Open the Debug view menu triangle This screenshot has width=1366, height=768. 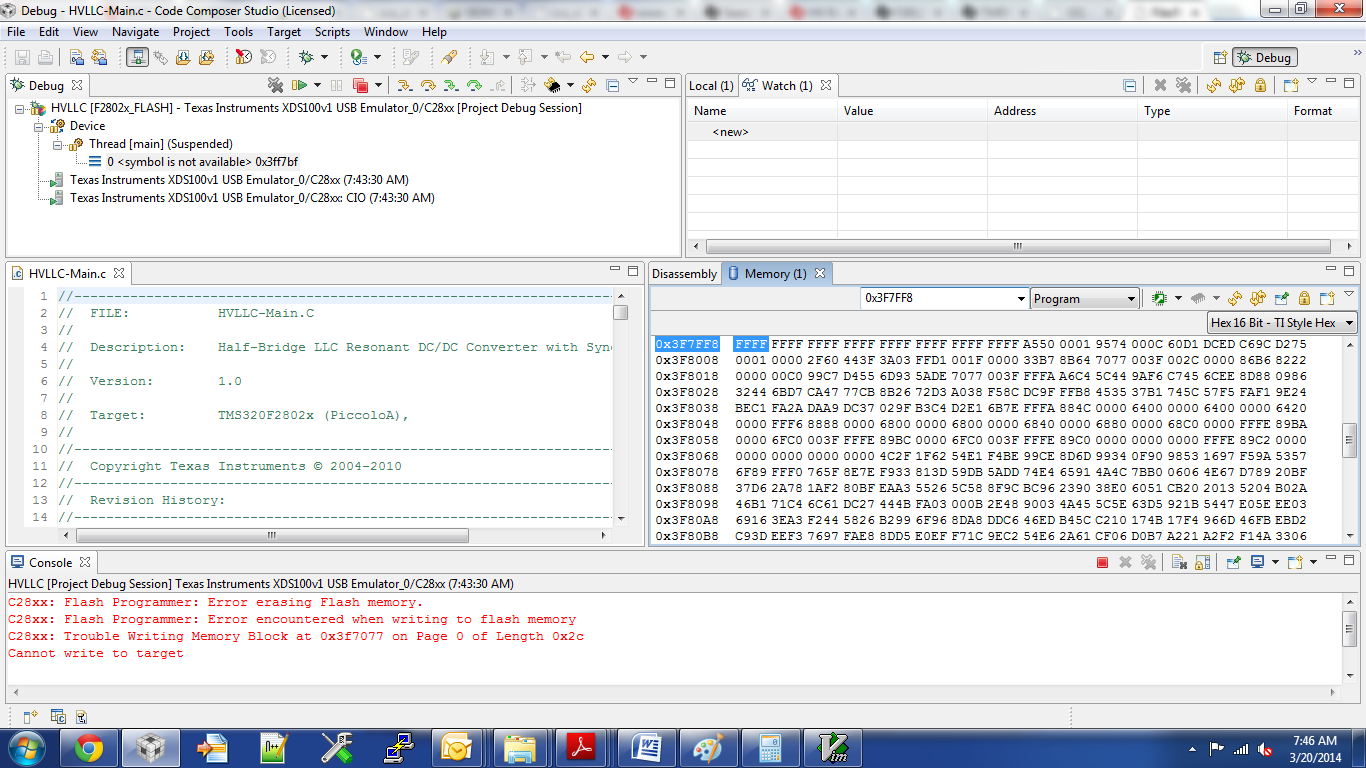tap(632, 82)
